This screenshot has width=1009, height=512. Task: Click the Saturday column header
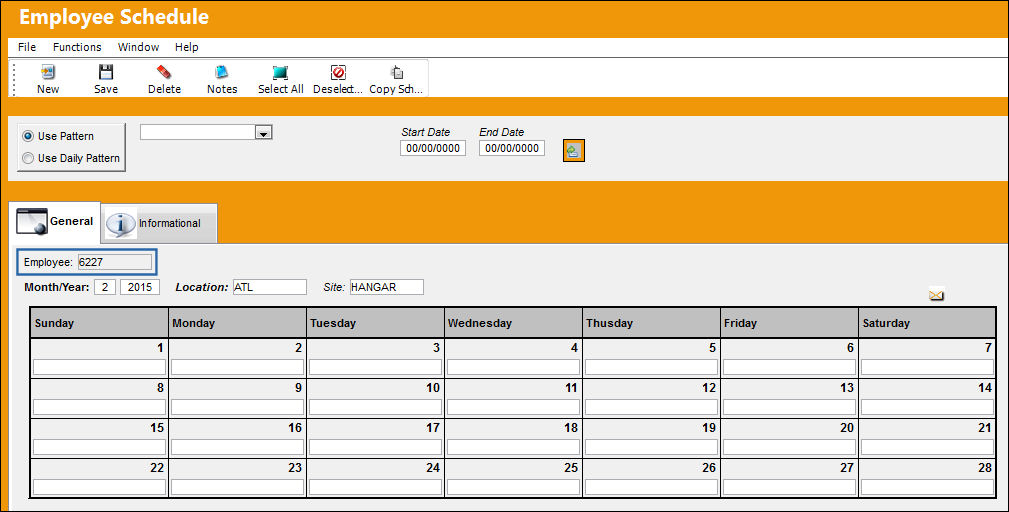(x=927, y=323)
